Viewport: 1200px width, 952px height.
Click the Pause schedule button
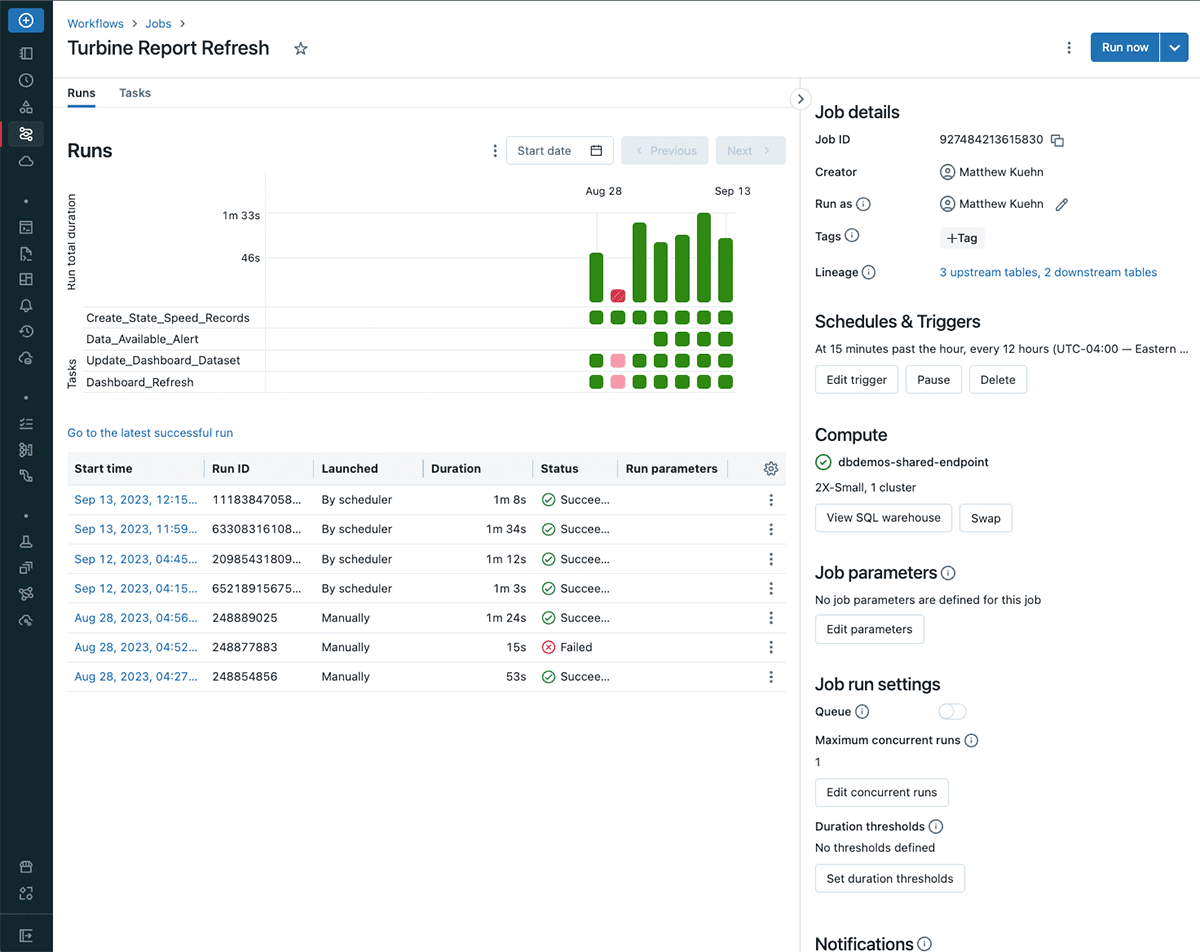pyautogui.click(x=933, y=380)
